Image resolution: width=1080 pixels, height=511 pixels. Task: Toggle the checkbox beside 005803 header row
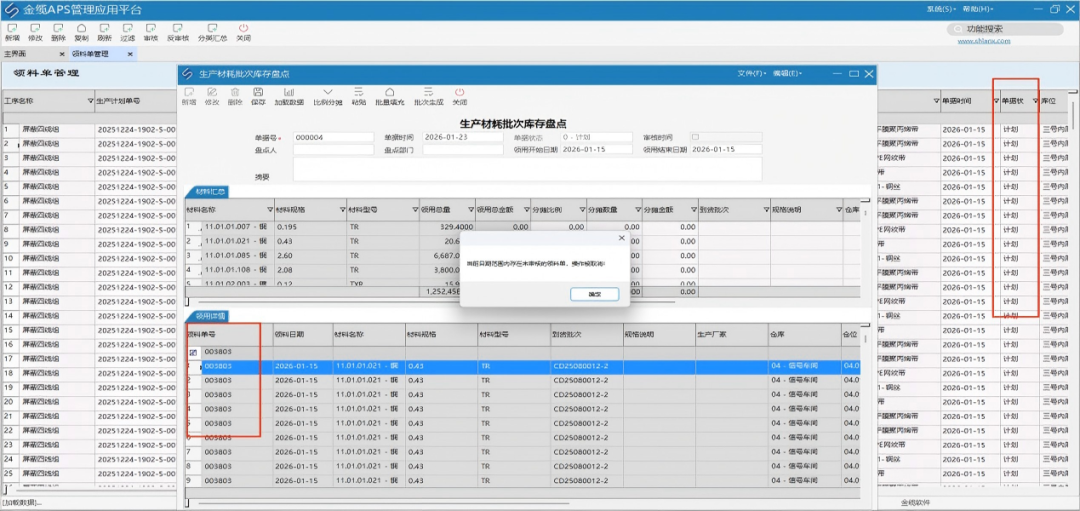(x=193, y=353)
